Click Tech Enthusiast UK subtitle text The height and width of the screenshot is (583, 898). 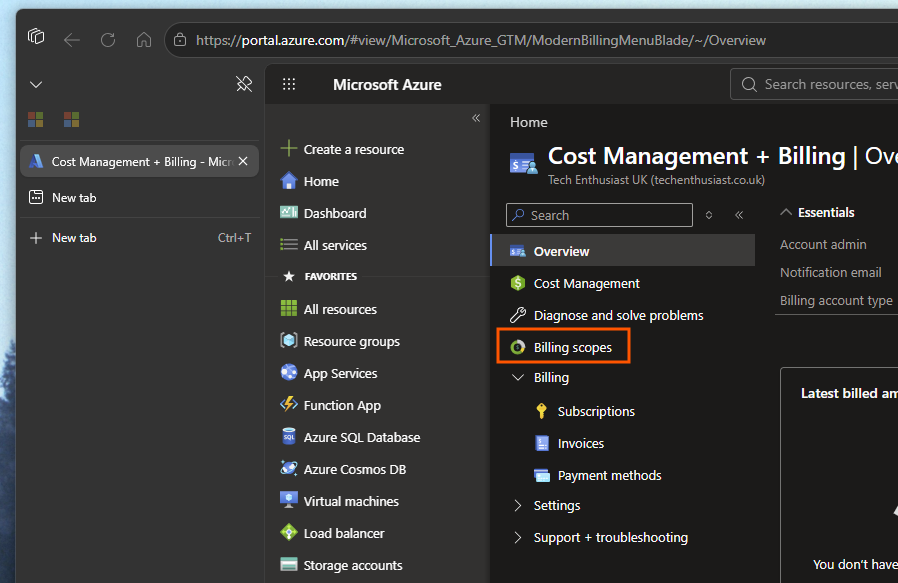[656, 180]
